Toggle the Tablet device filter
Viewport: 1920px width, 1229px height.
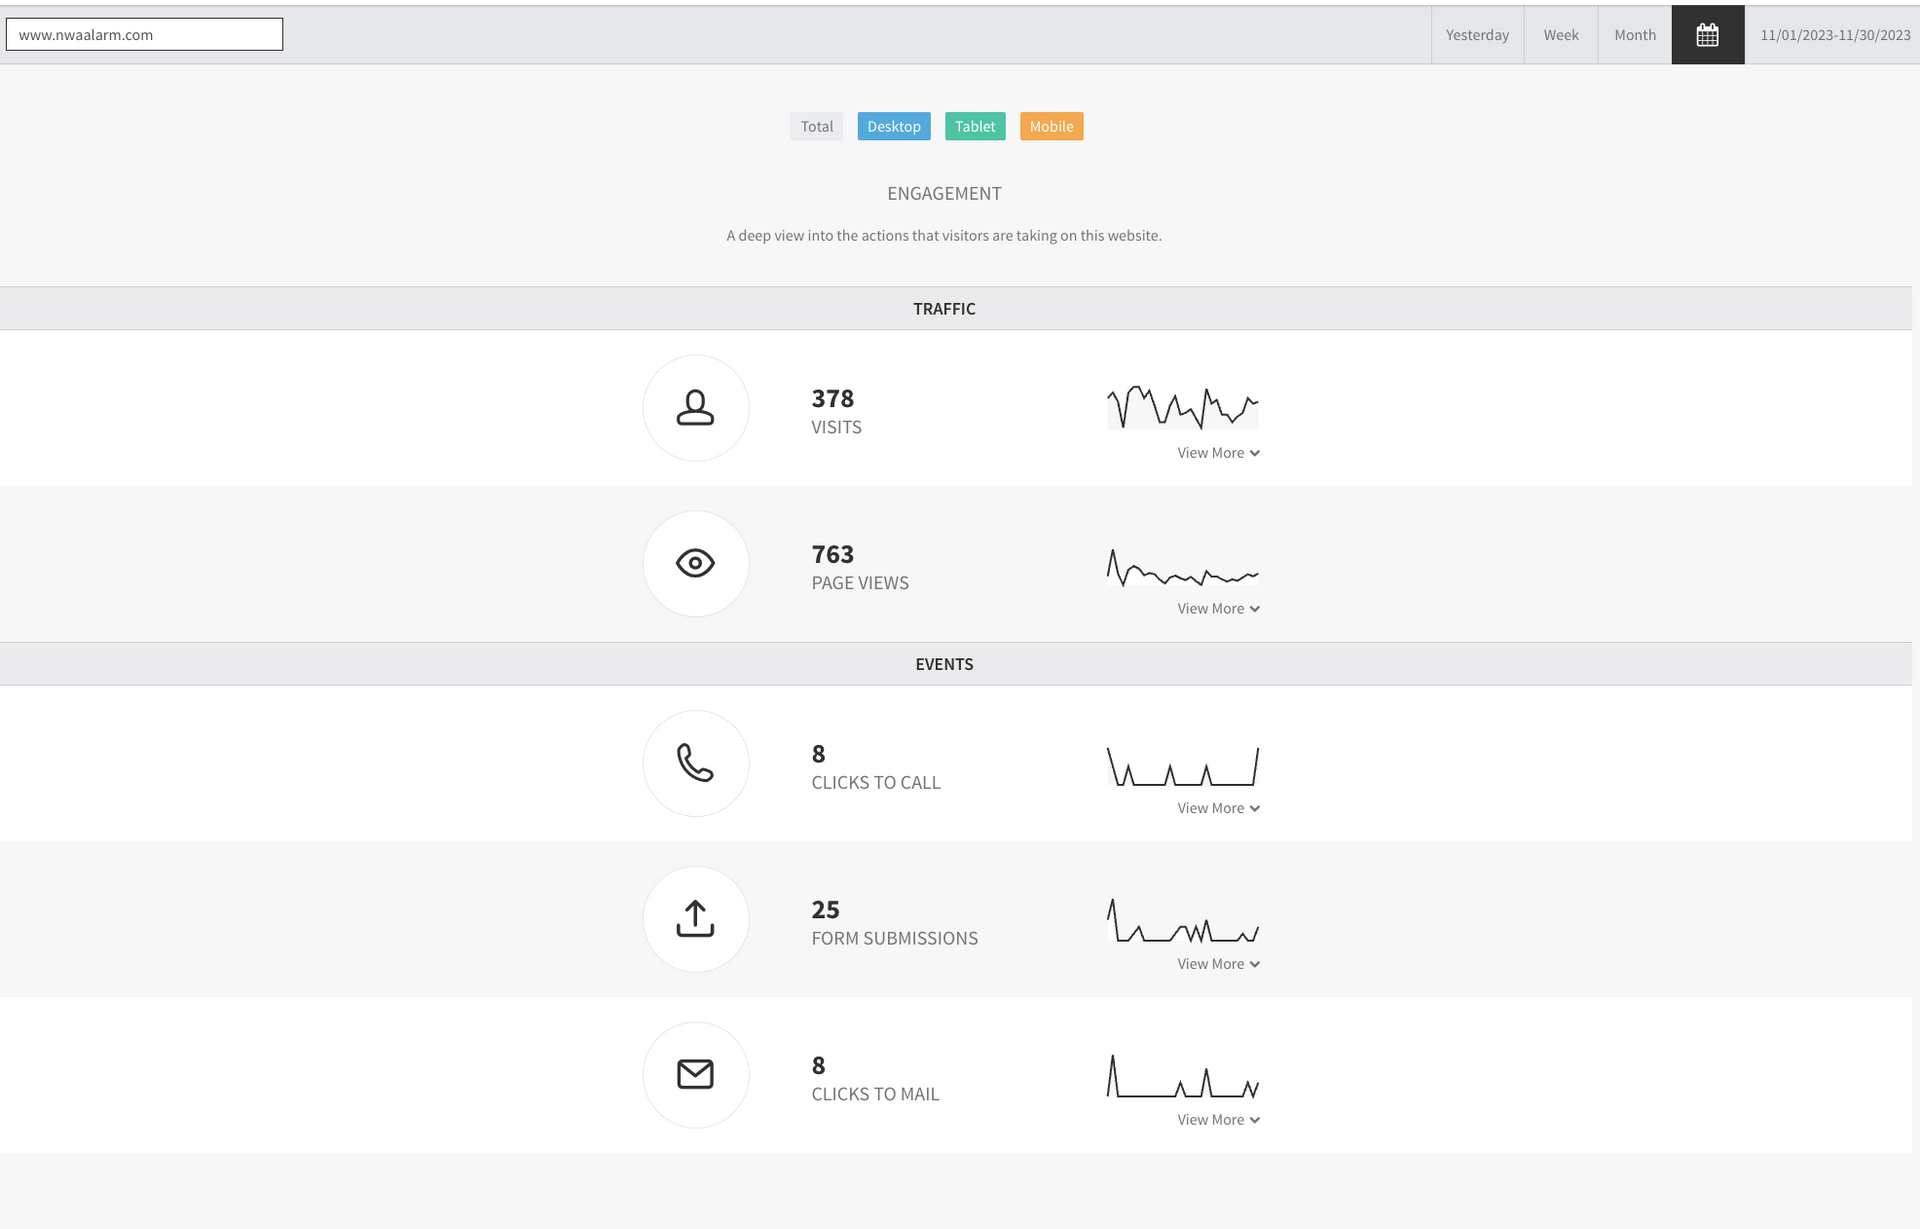(974, 126)
